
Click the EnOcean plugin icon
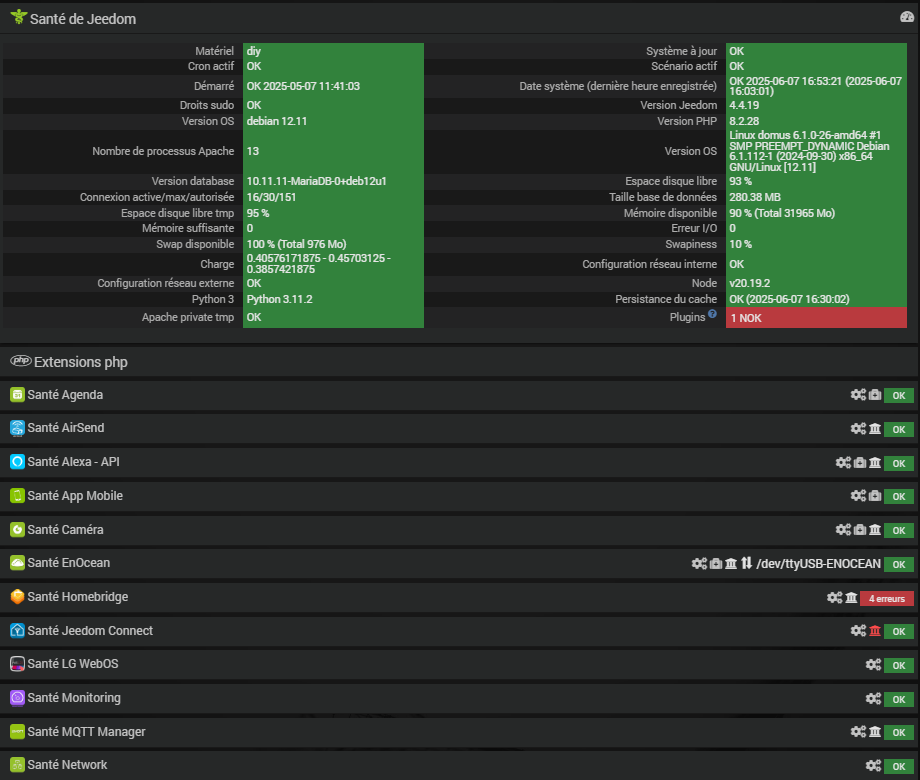tap(18, 563)
